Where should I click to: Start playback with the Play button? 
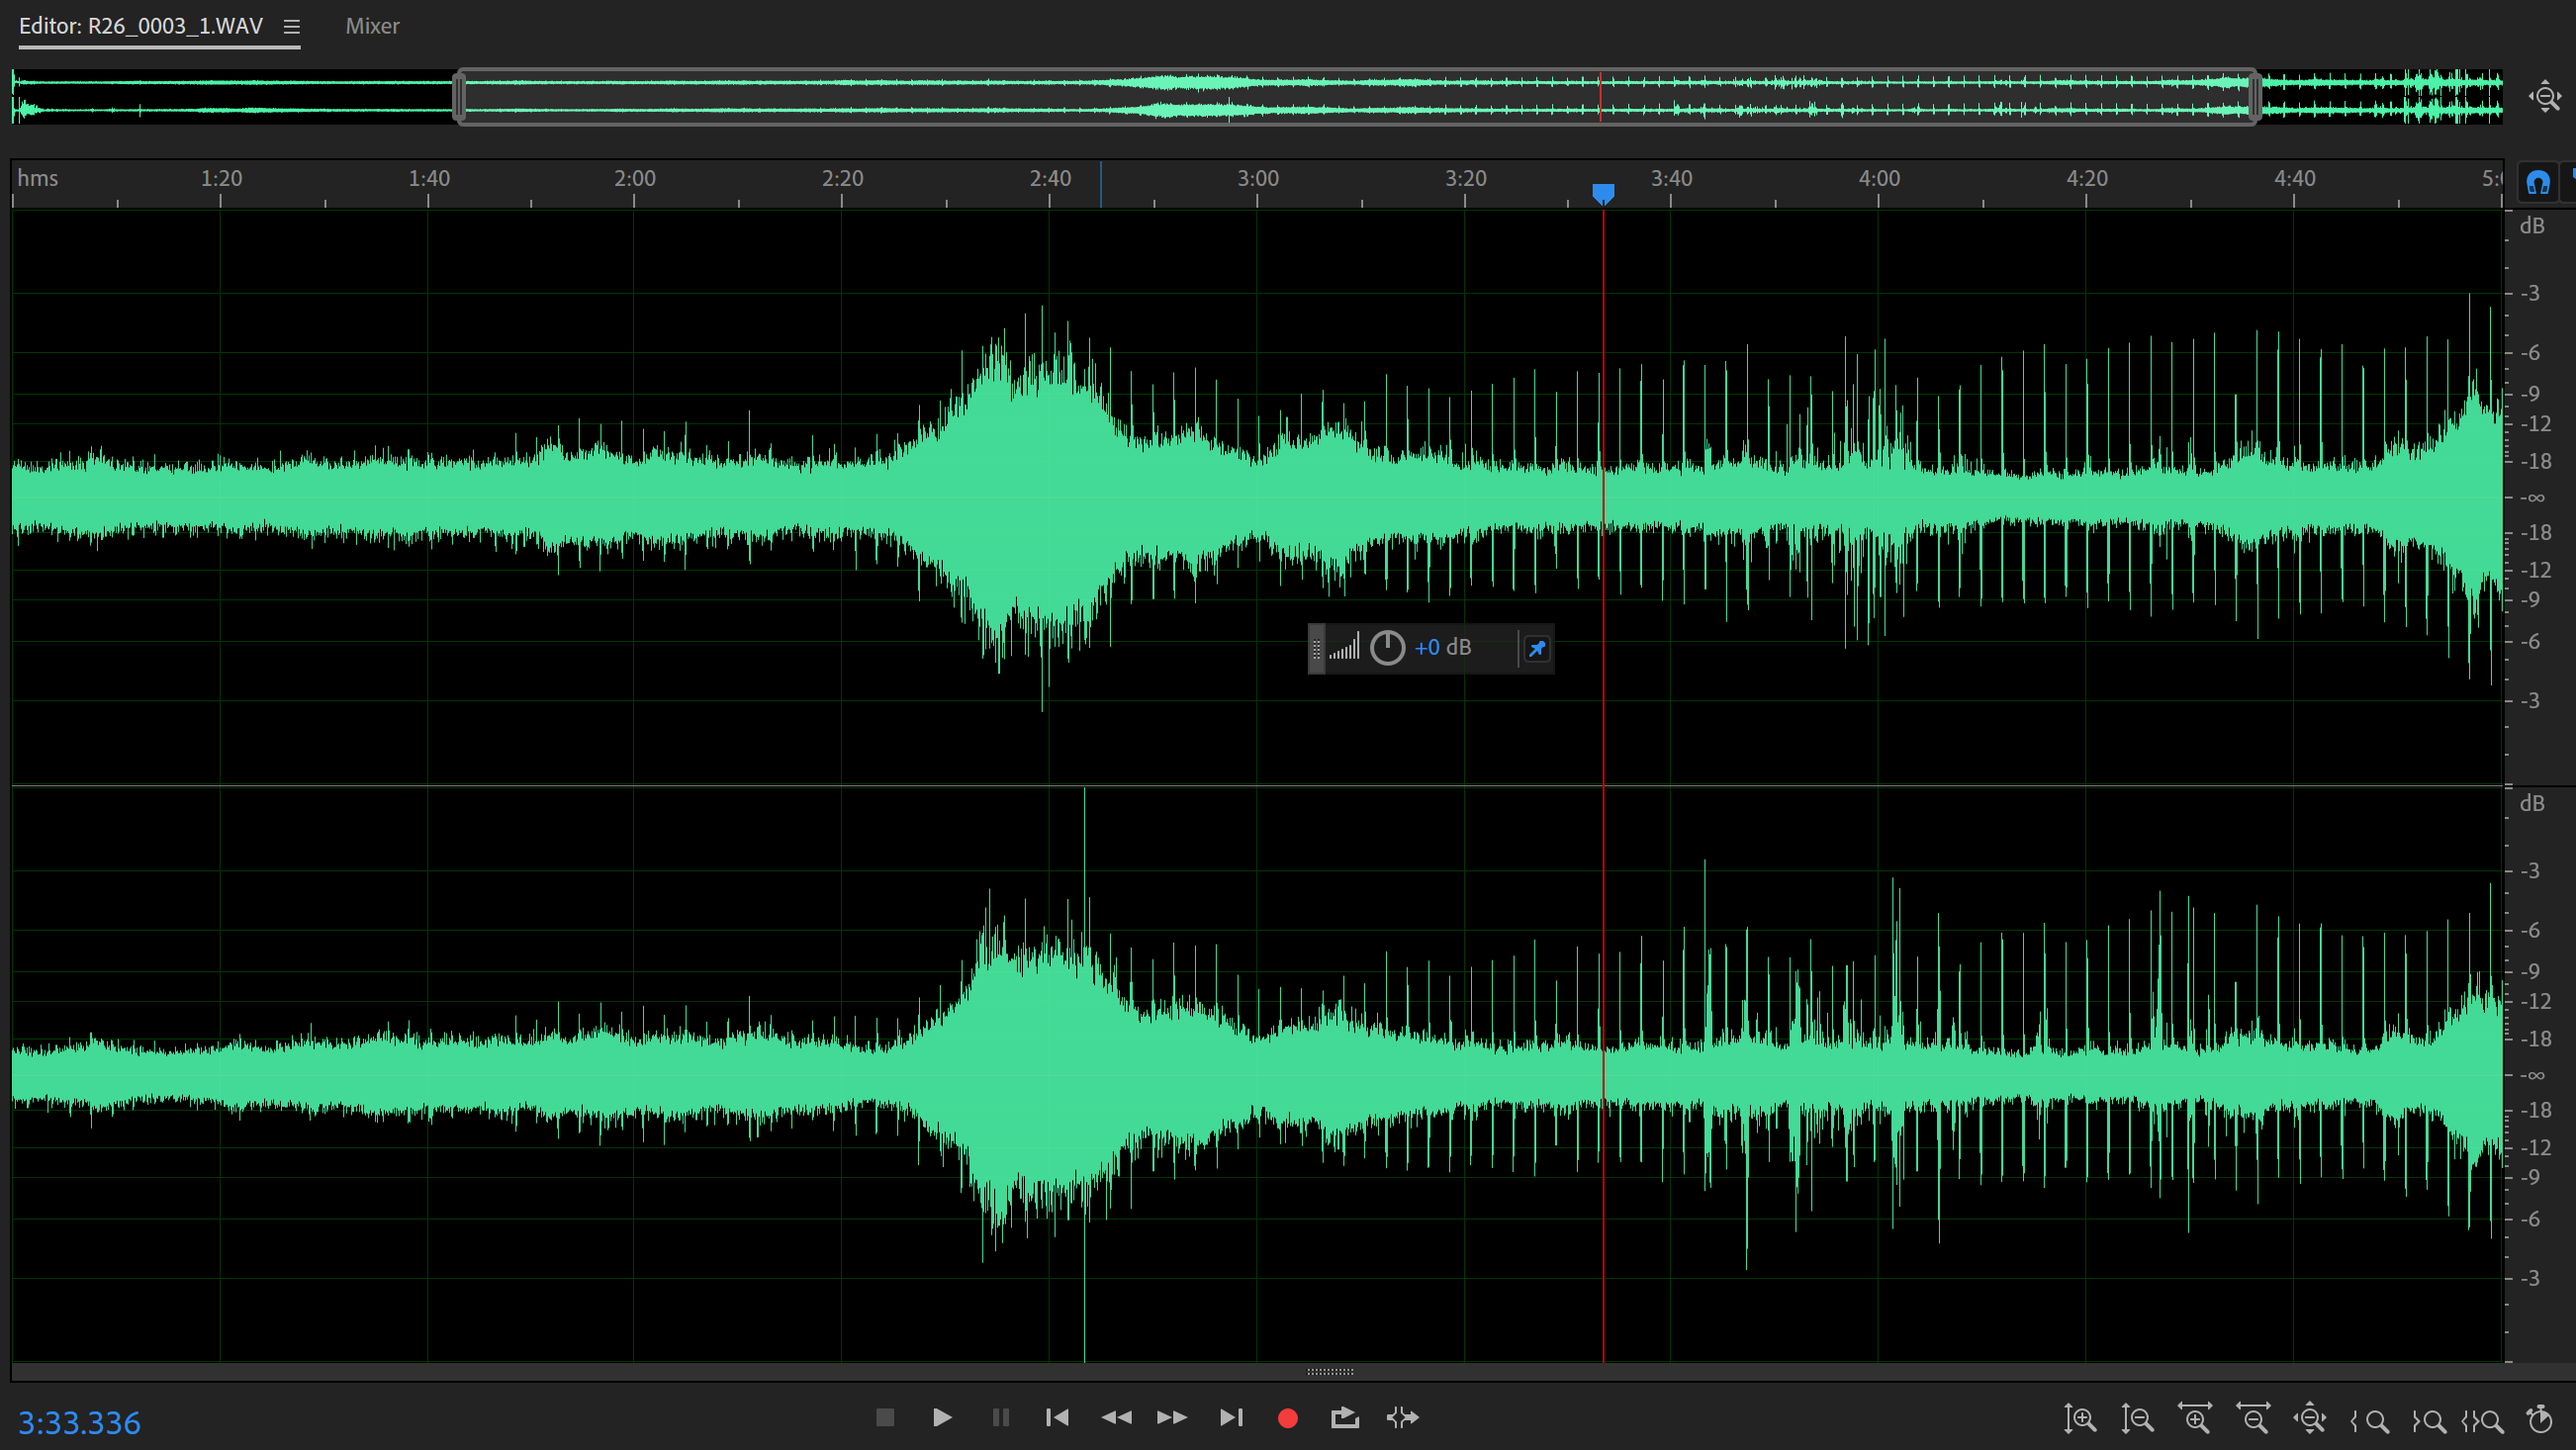[941, 1418]
